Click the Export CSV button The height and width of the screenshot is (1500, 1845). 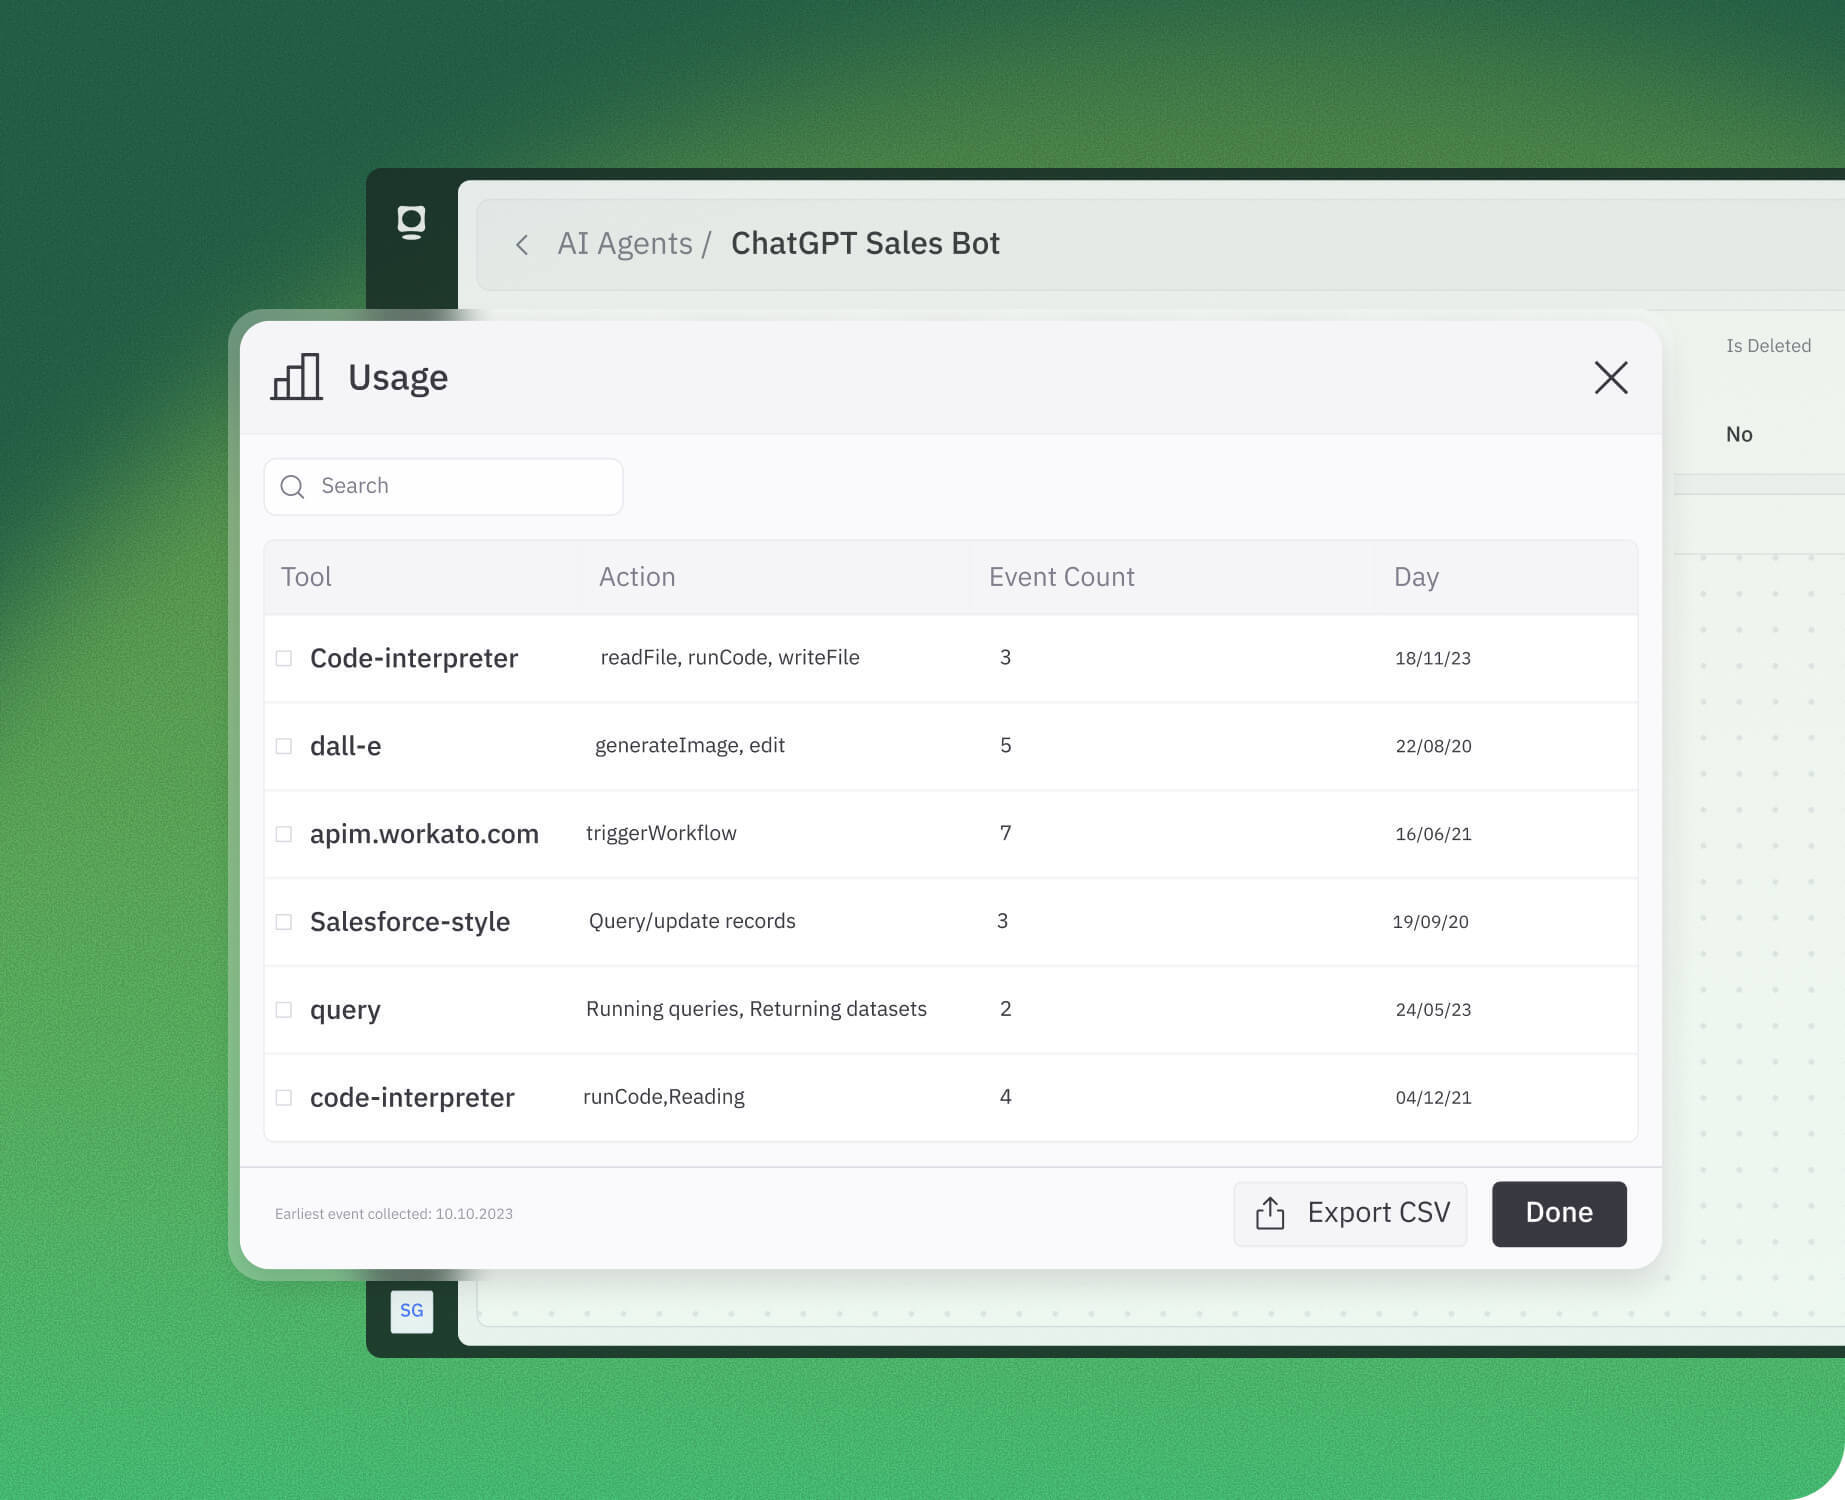click(1350, 1214)
